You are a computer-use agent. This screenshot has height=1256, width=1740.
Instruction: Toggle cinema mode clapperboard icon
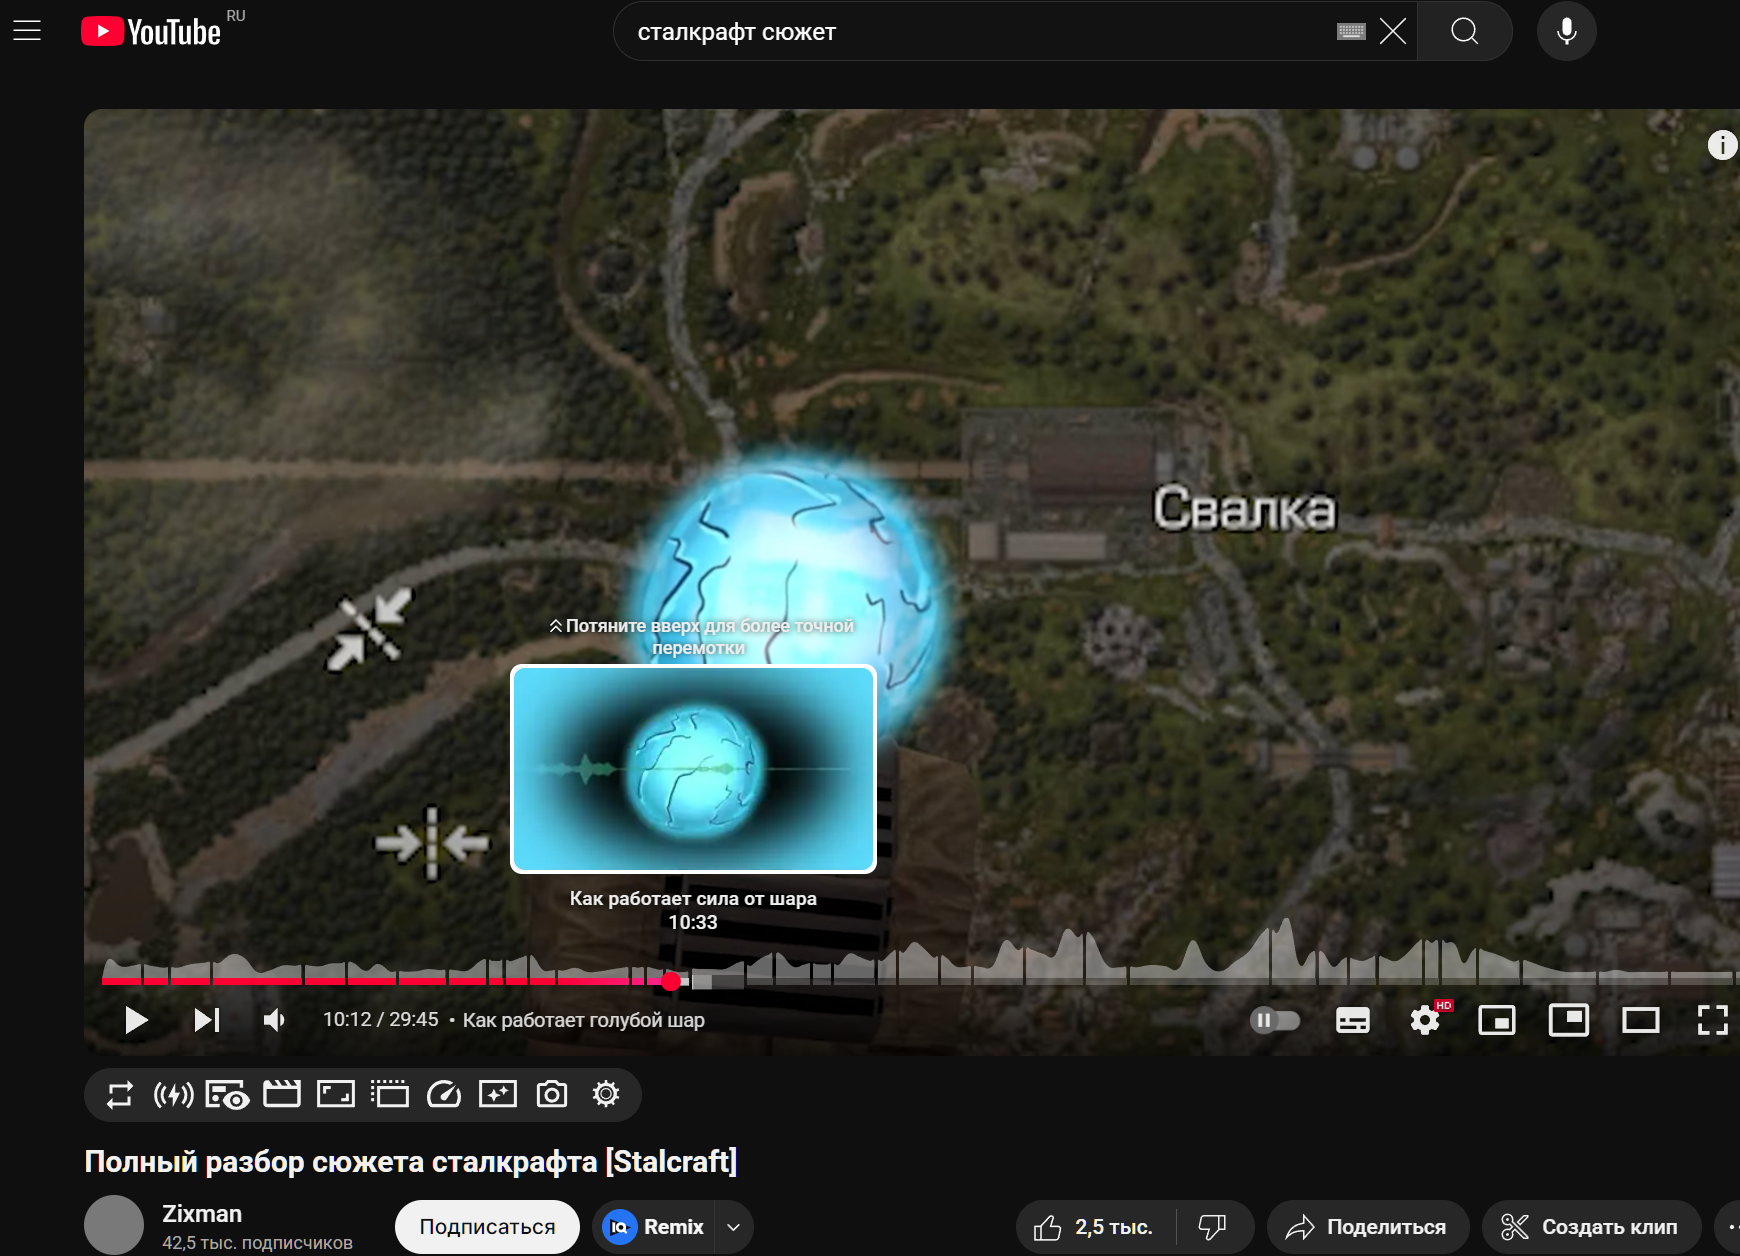282,1094
